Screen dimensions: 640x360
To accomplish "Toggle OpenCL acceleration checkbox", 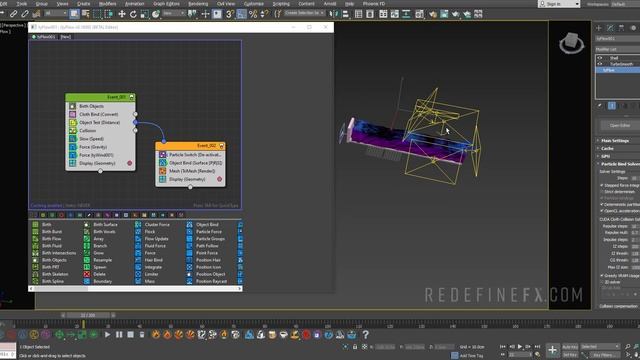I will click(602, 211).
